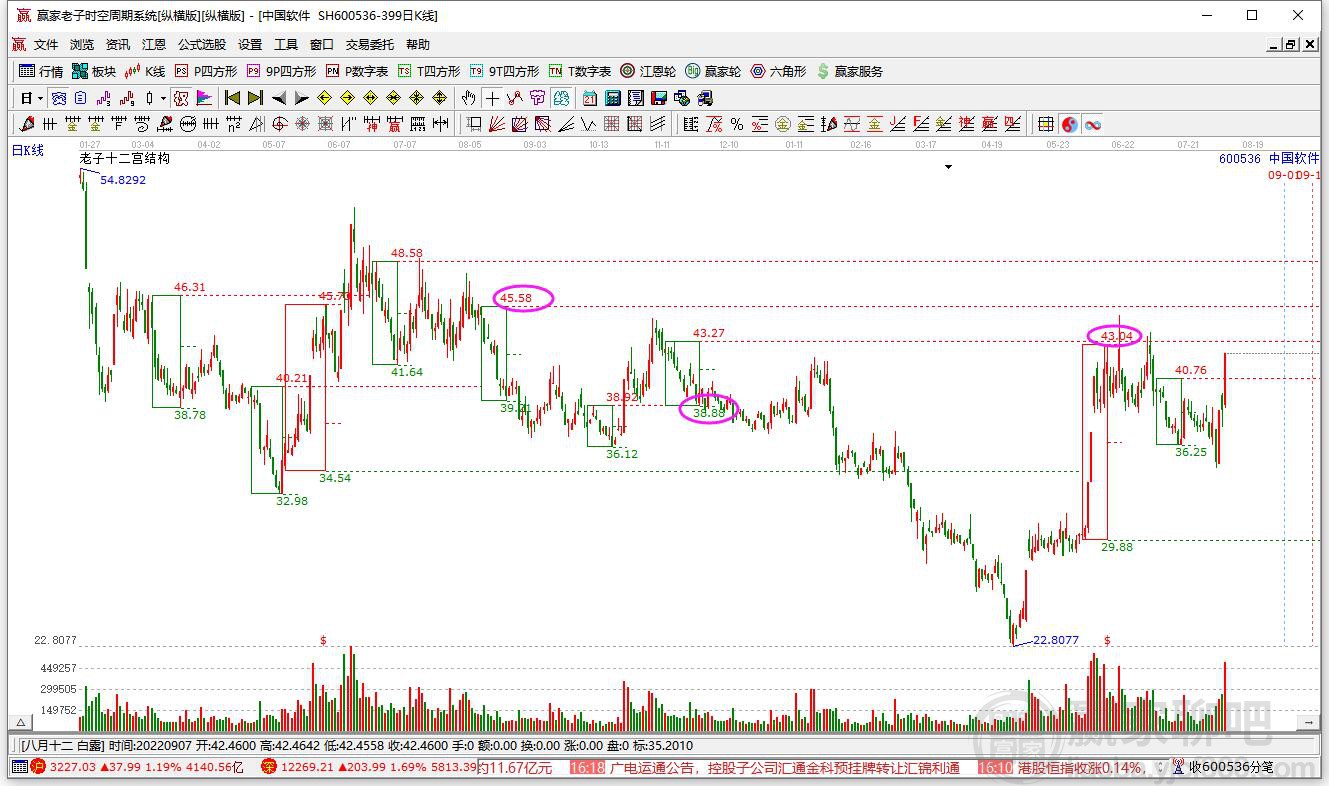Toggle the crosshair cursor

(x=492, y=98)
